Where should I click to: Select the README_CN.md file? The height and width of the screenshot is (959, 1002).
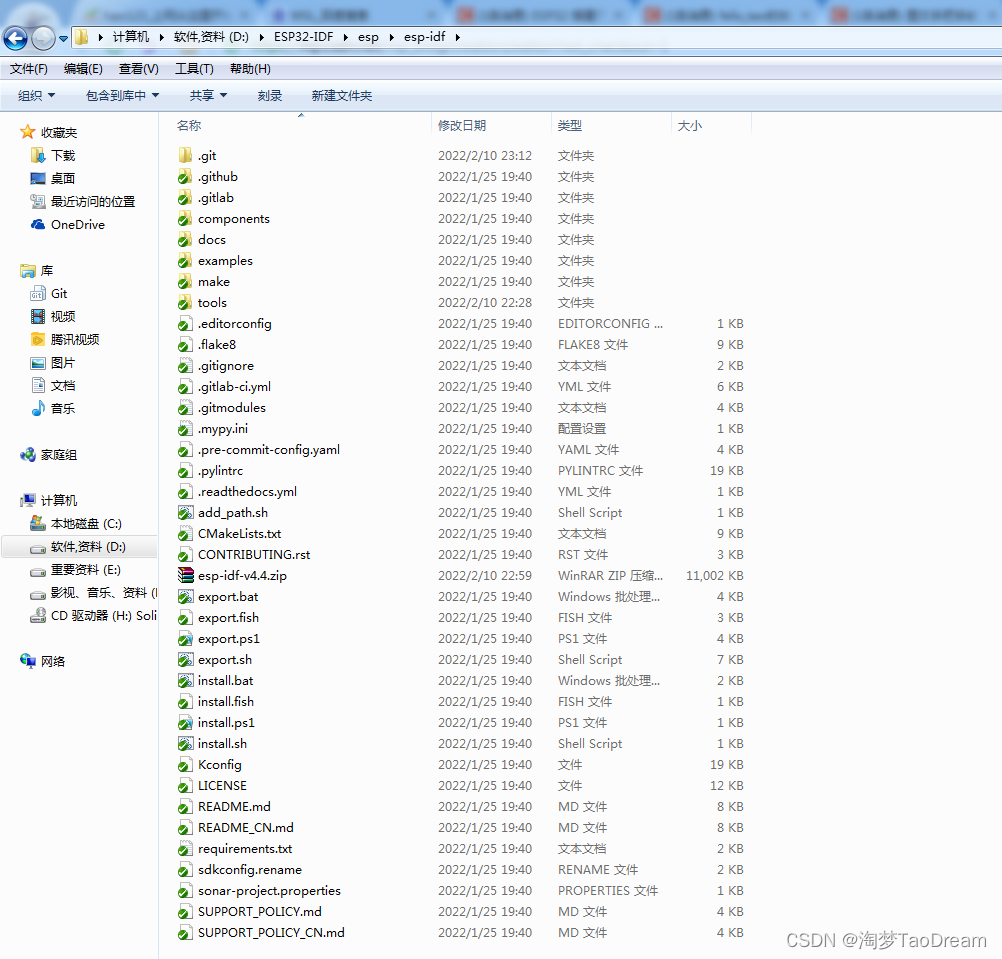pos(246,828)
